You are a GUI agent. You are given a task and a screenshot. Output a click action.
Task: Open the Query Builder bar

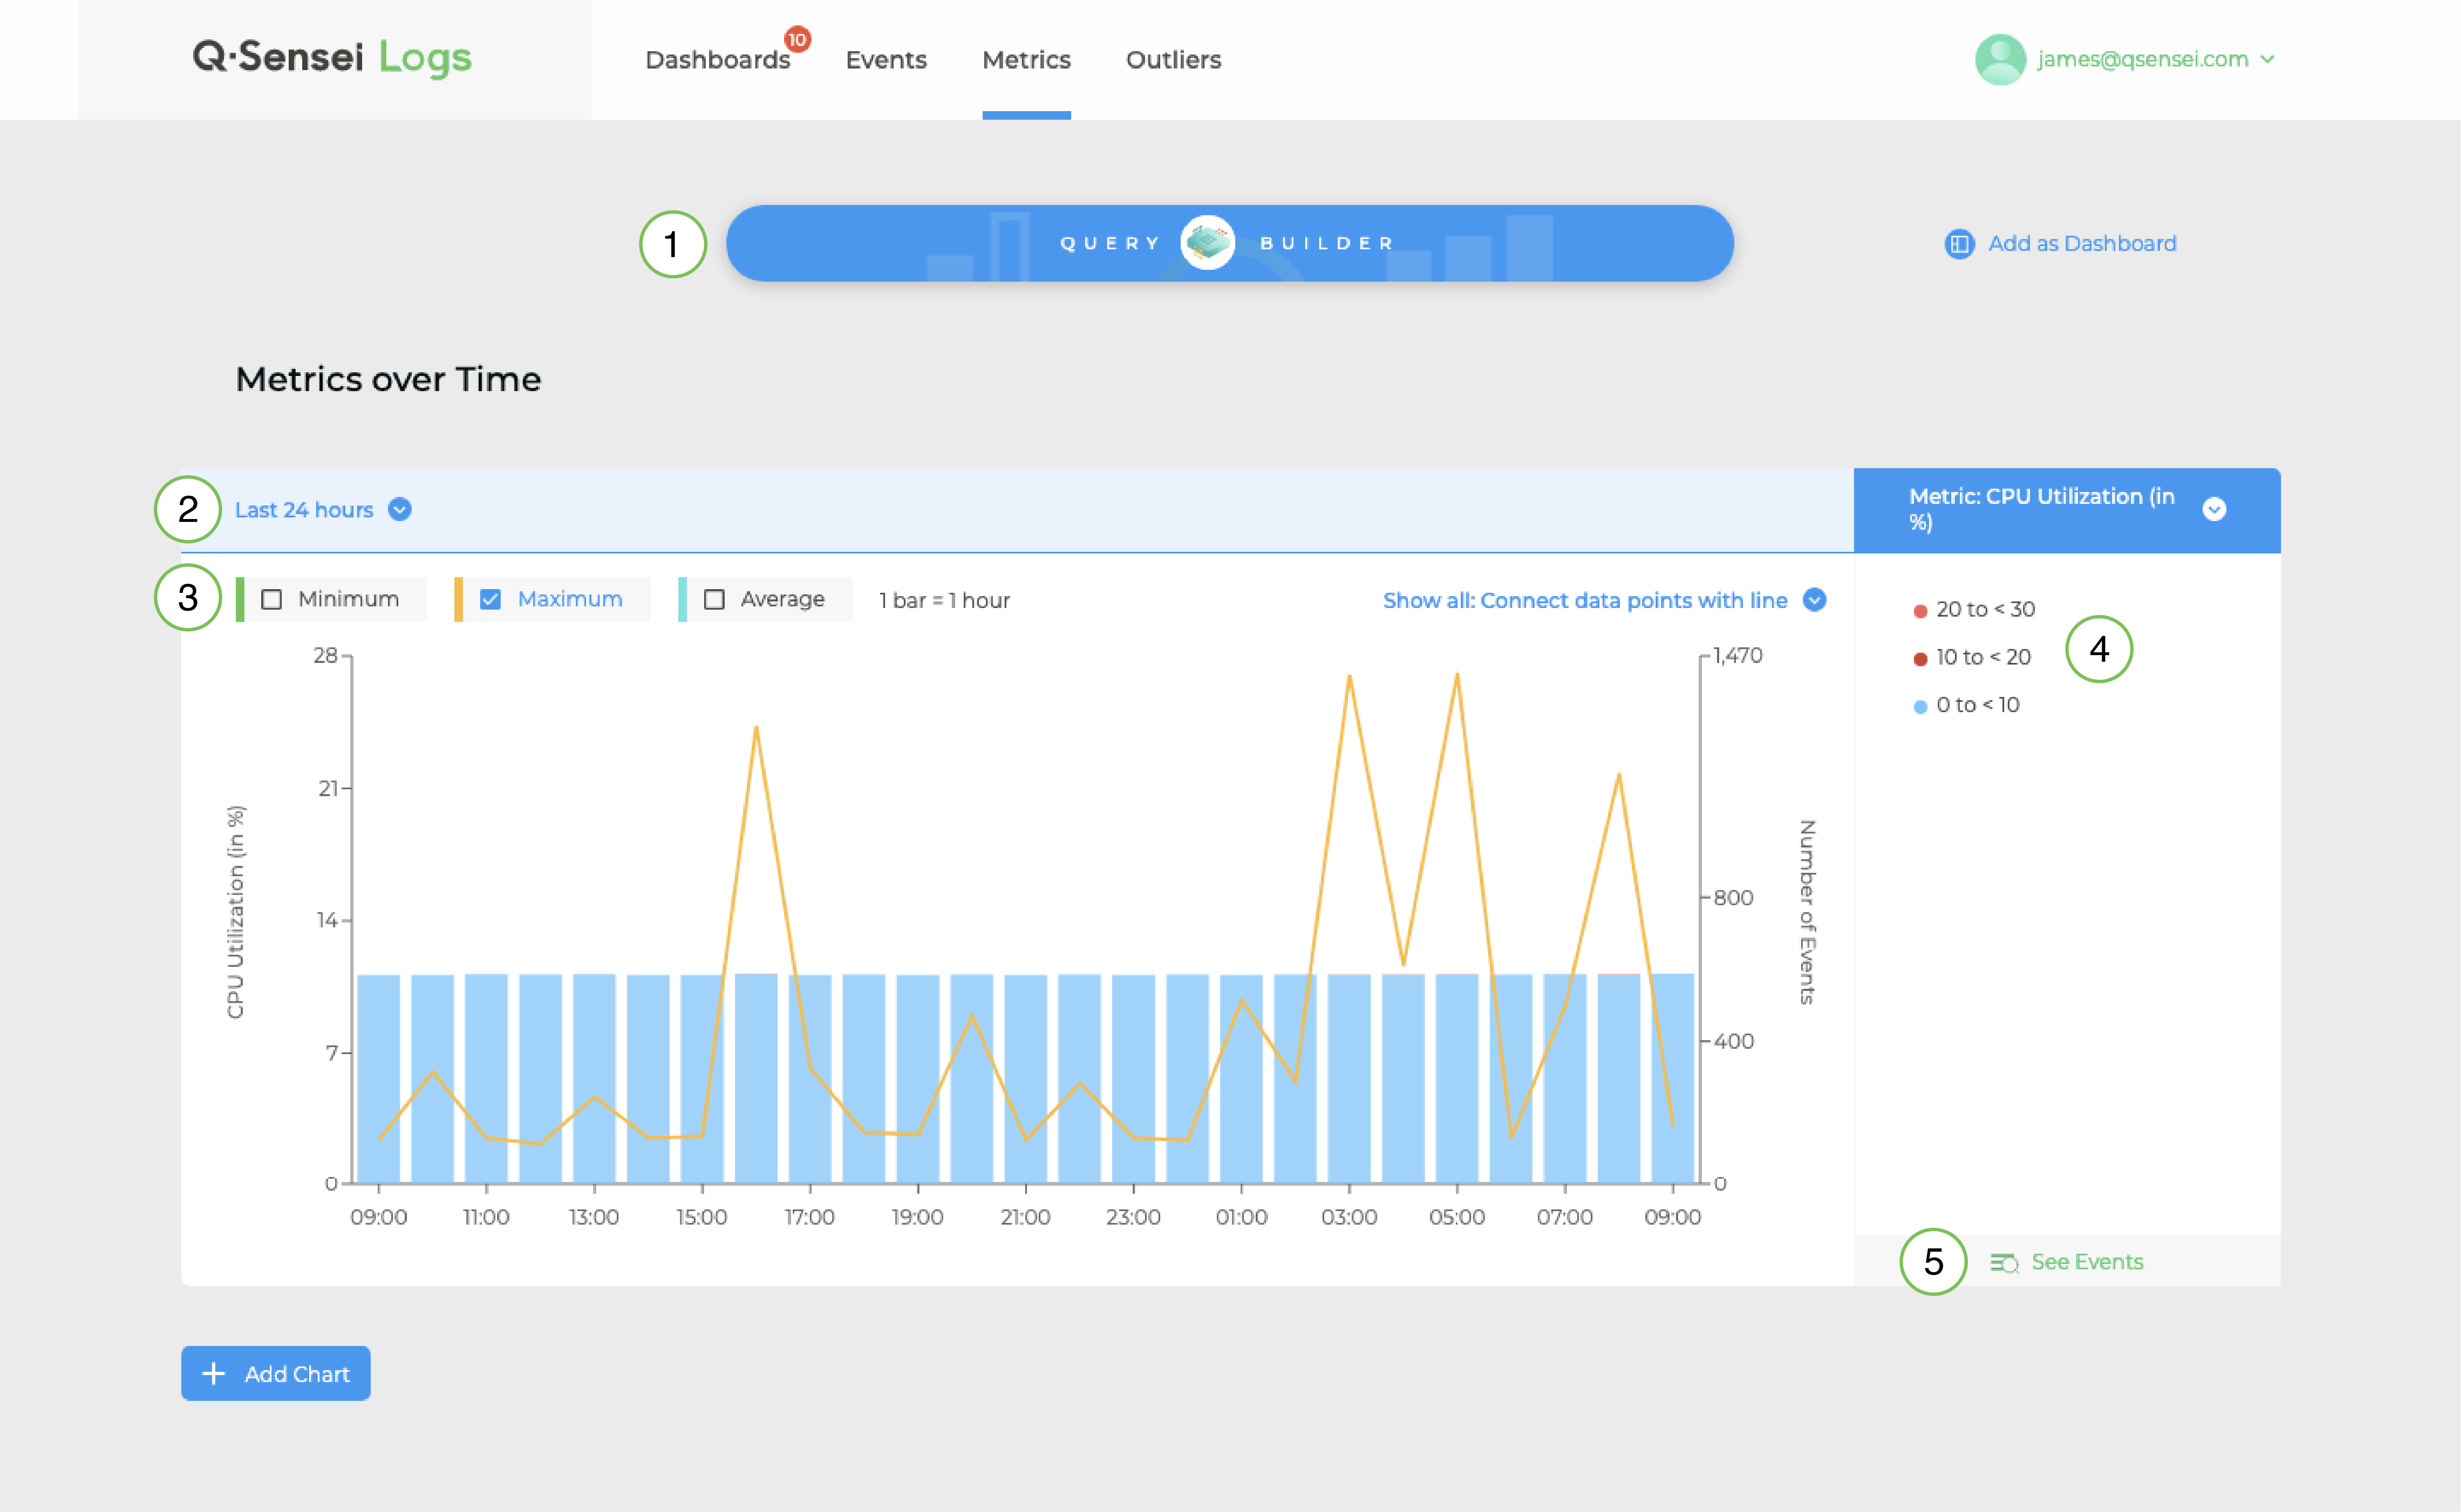(1229, 243)
